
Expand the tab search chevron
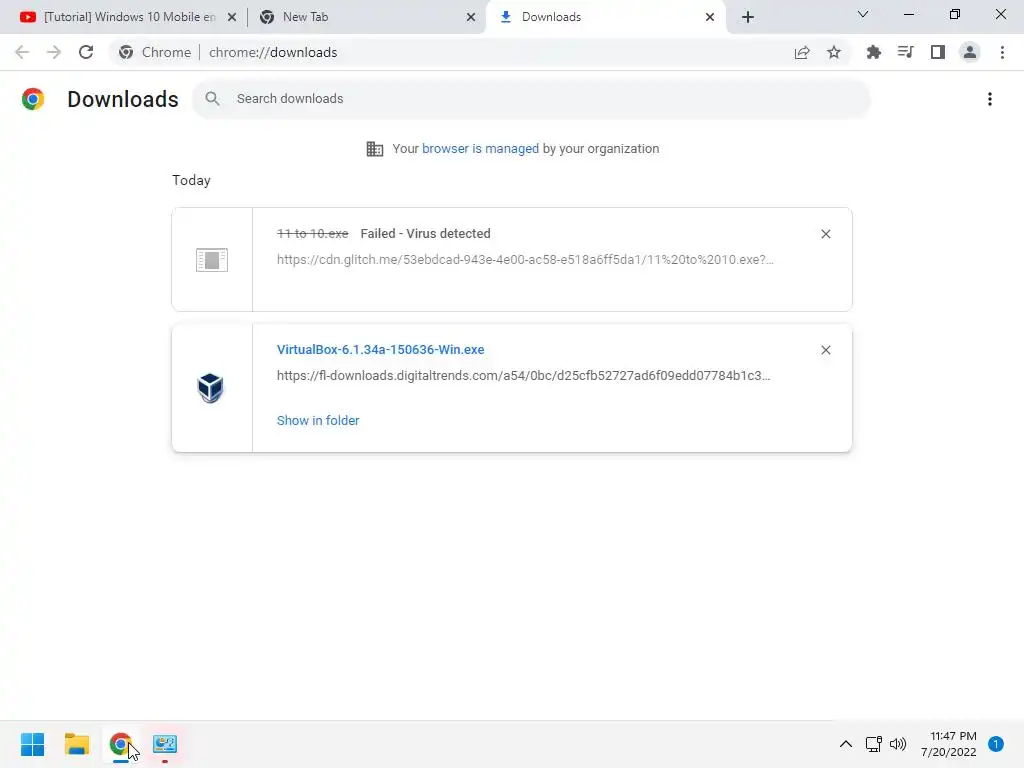(863, 14)
